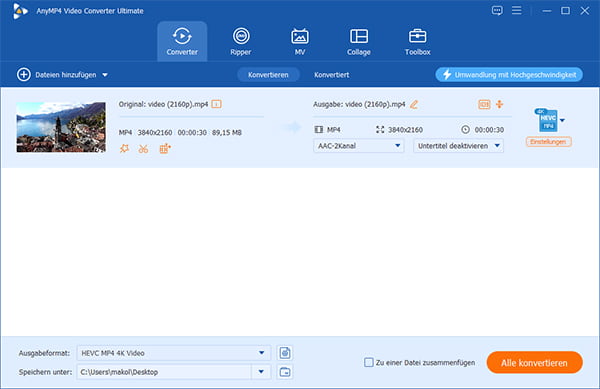Click the output resolution 3840x2160 icon
The height and width of the screenshot is (389, 600).
coord(380,130)
